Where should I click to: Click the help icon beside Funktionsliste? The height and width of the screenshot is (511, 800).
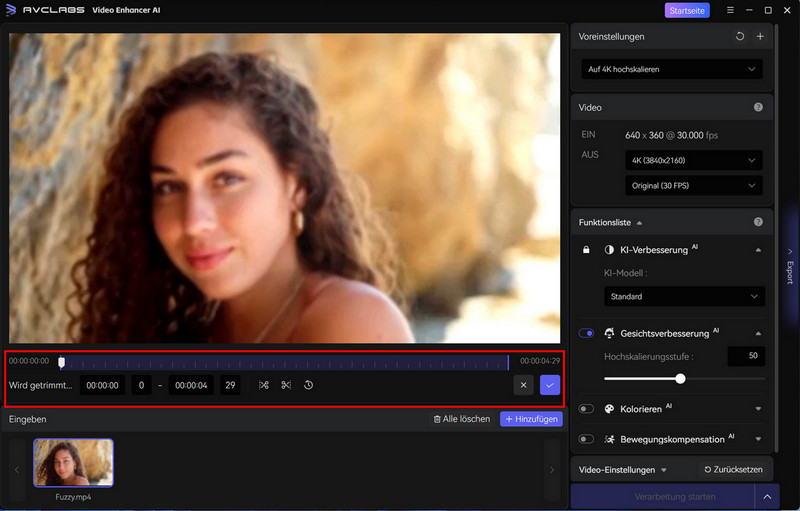(x=758, y=222)
